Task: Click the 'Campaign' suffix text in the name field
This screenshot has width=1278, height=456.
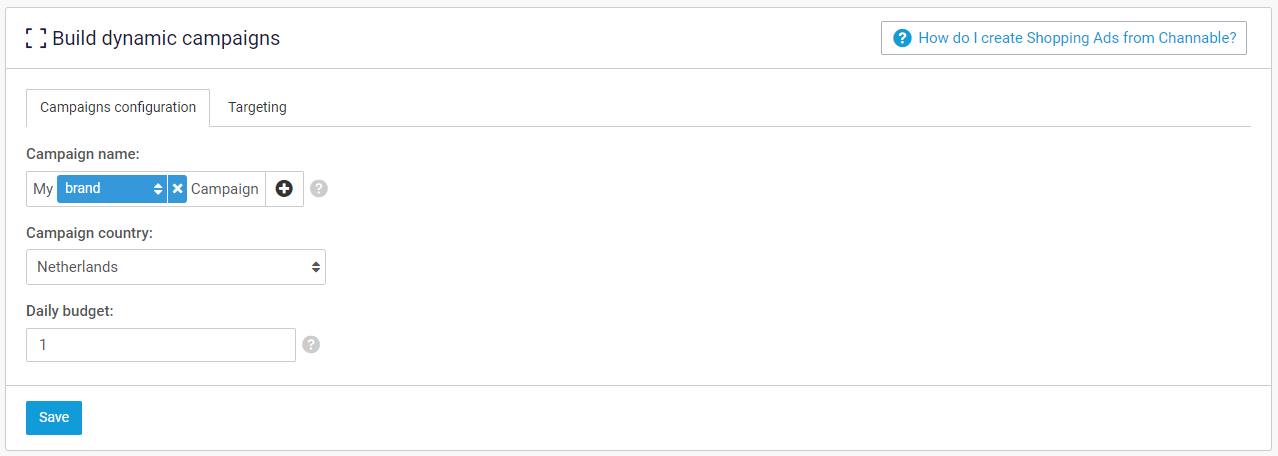Action: click(225, 189)
